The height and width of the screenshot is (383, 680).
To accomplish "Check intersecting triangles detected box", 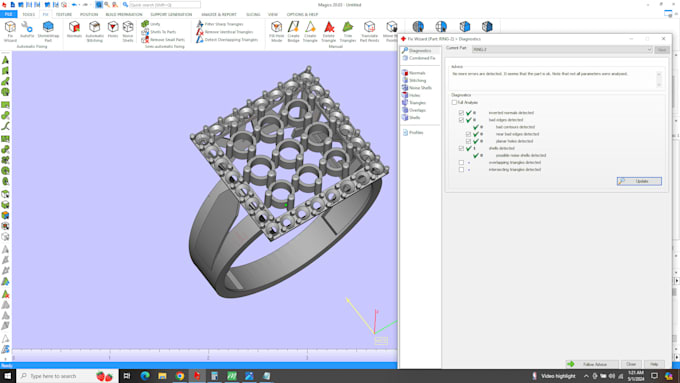I will 461,170.
